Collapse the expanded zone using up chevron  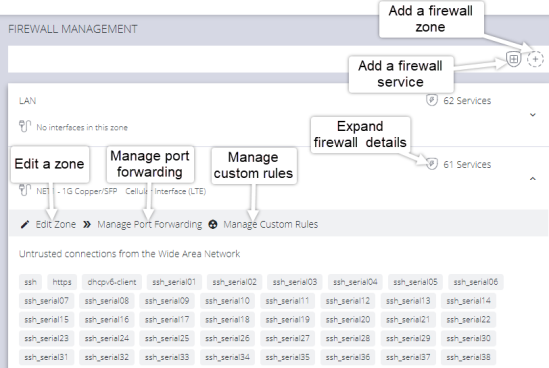point(533,179)
